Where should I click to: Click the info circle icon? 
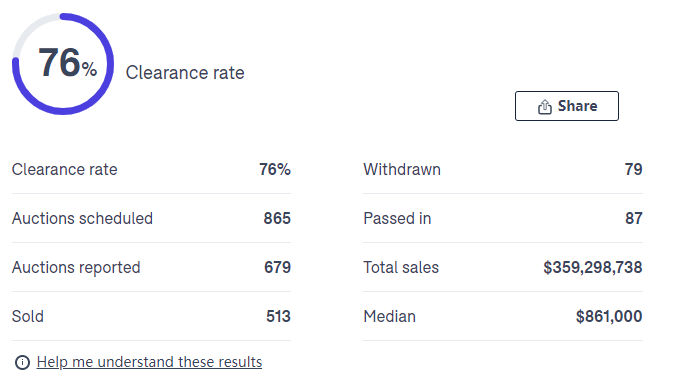coord(22,362)
